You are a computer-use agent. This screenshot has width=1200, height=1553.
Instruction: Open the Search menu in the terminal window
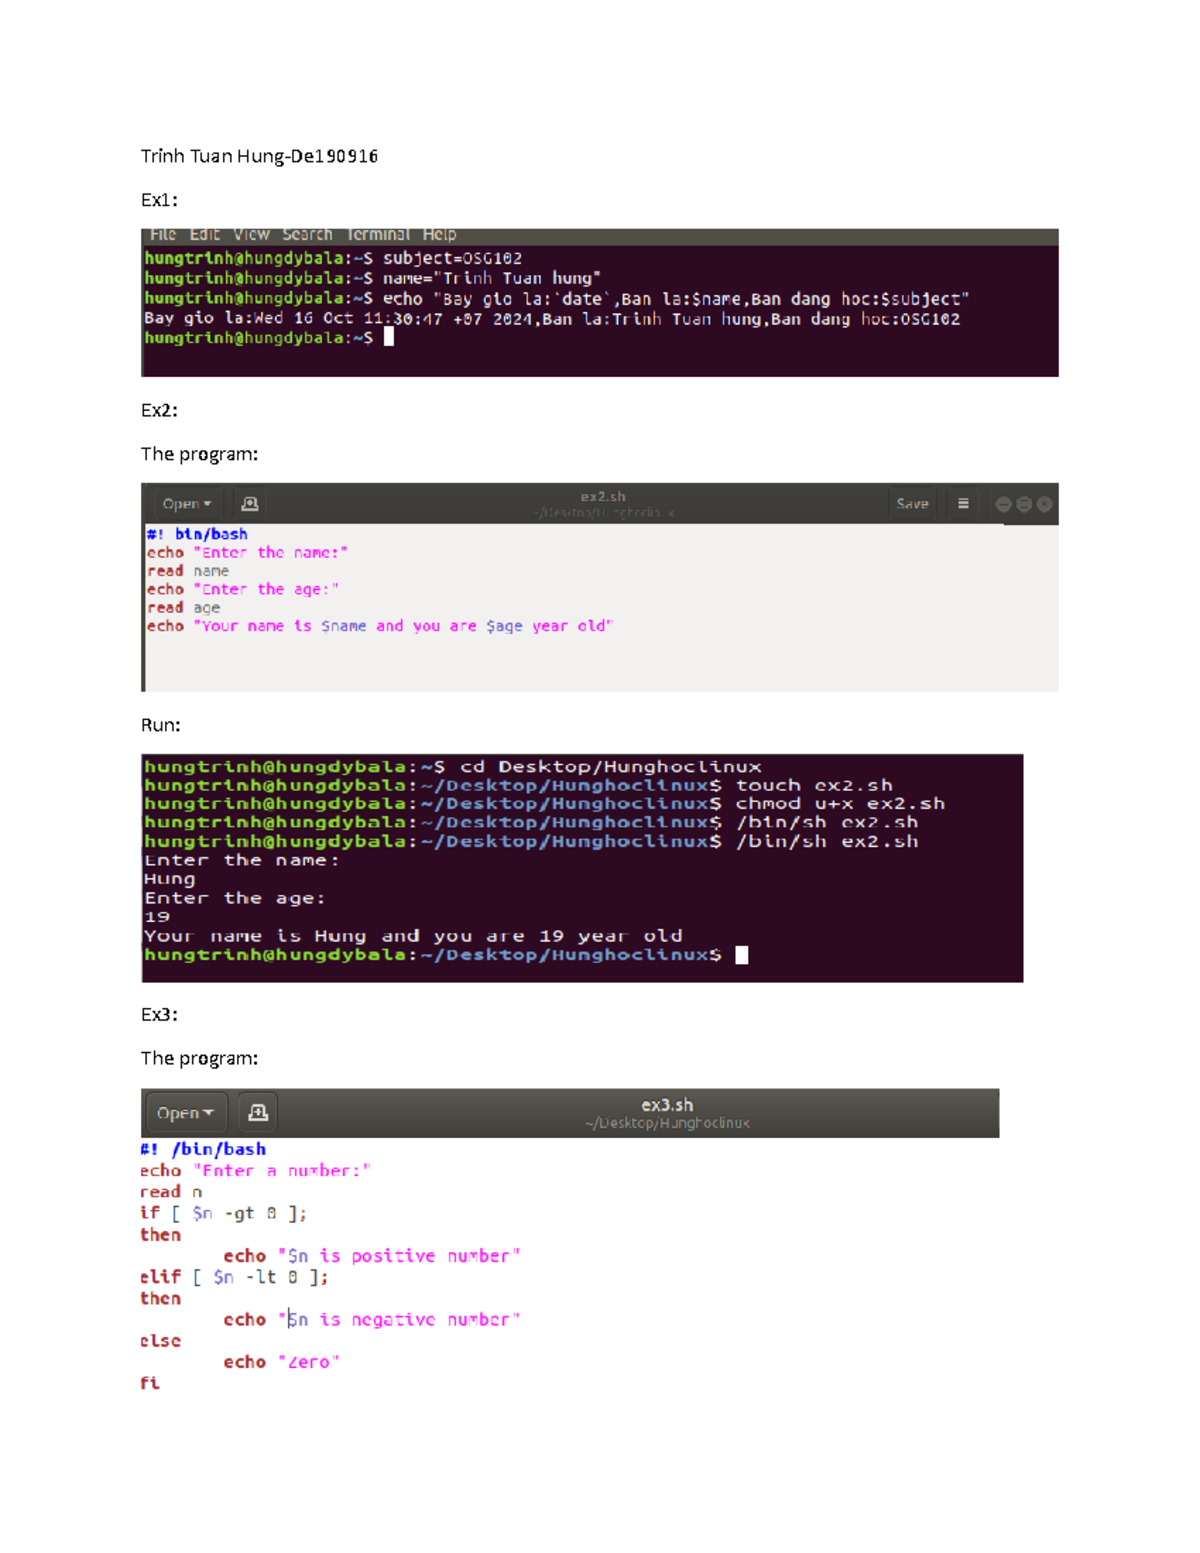[307, 234]
